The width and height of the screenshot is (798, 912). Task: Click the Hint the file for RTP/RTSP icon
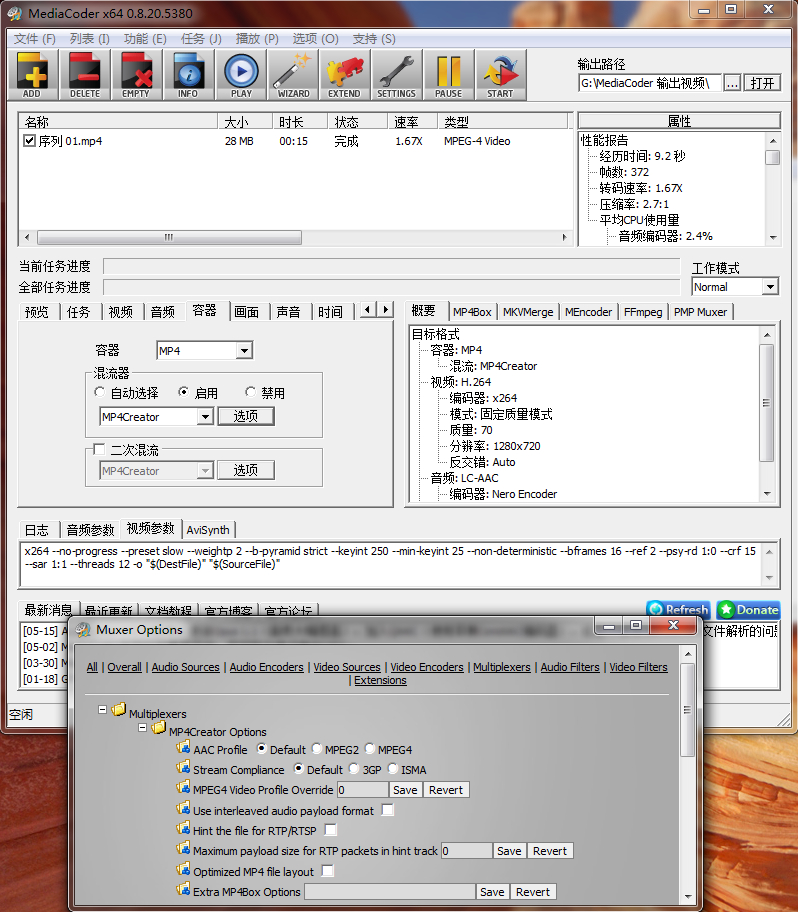(x=183, y=828)
